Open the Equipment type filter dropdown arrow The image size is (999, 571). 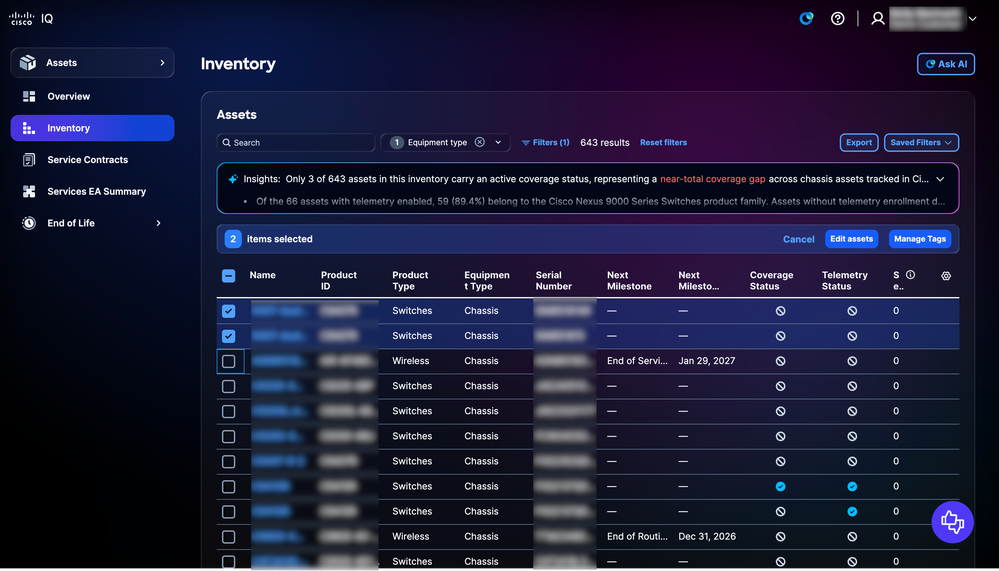[x=498, y=142]
